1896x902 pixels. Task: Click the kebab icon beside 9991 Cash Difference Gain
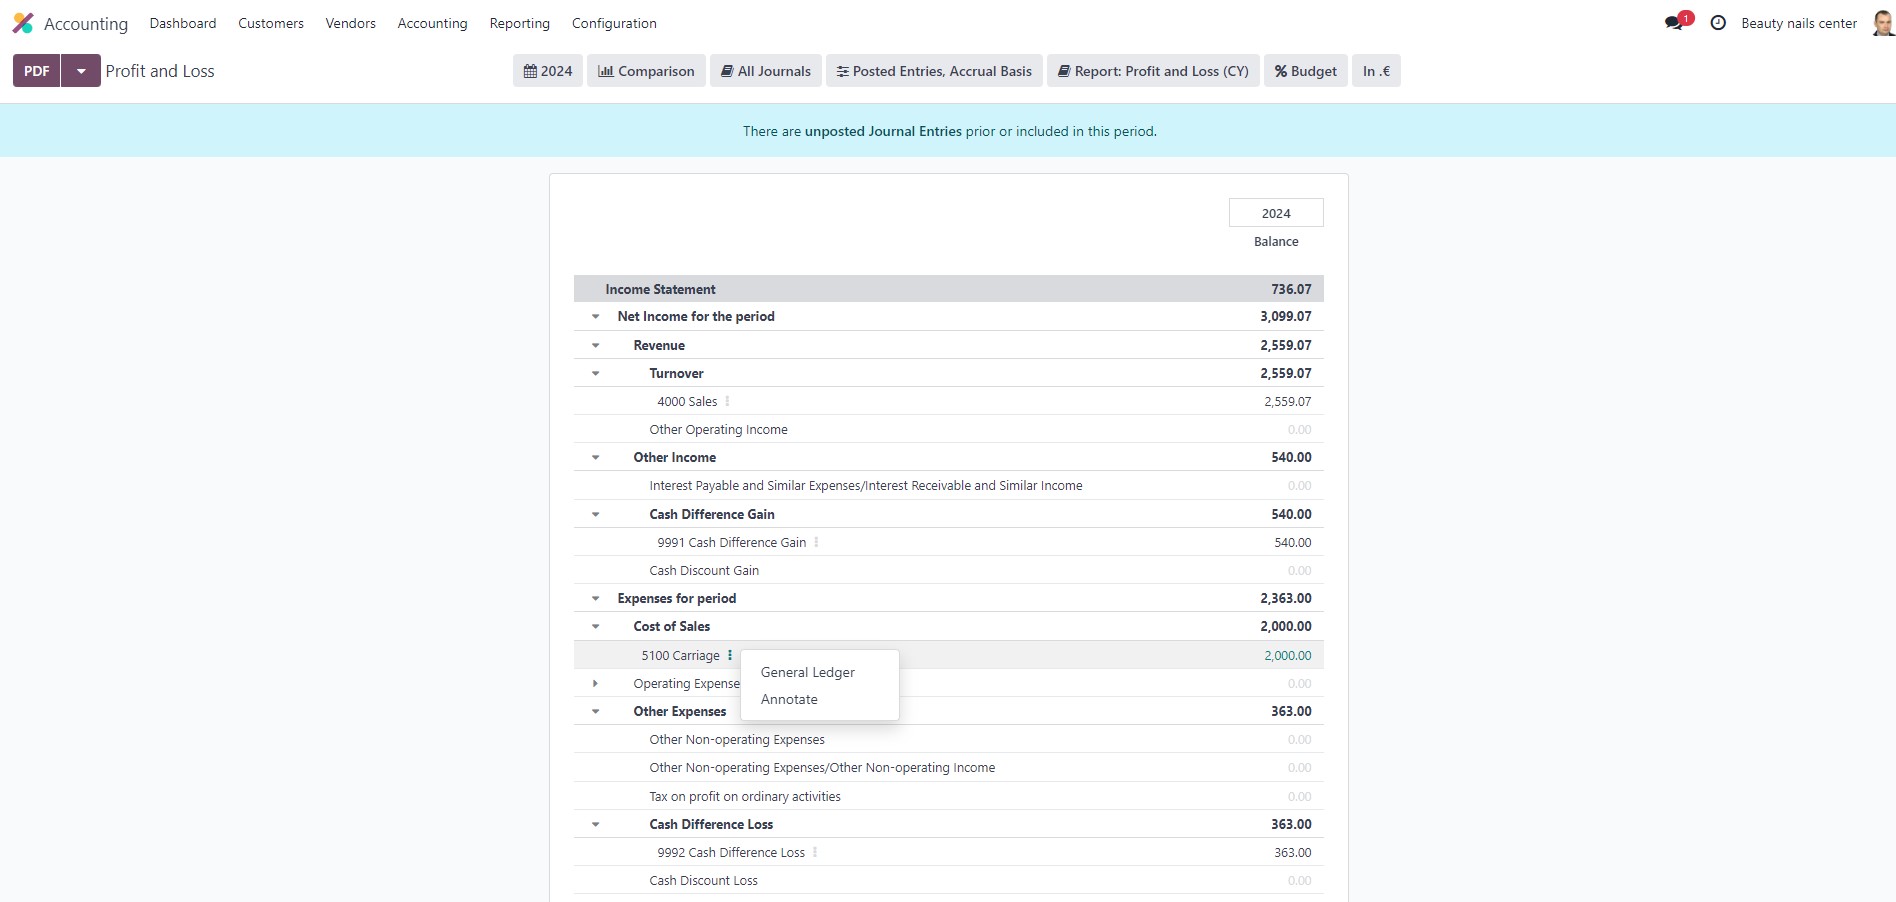coord(816,542)
